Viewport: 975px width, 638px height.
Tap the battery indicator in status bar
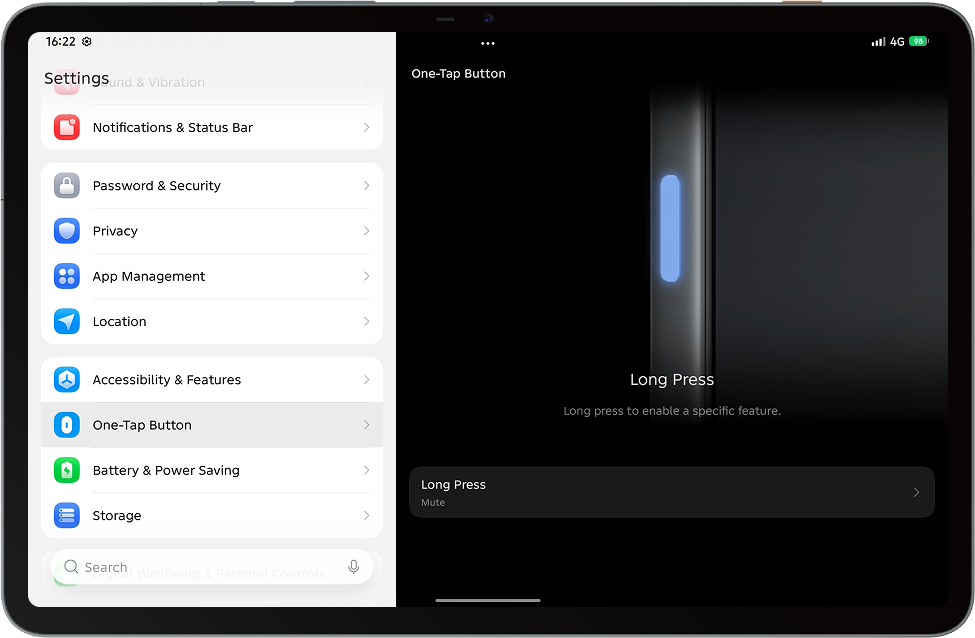coord(918,41)
